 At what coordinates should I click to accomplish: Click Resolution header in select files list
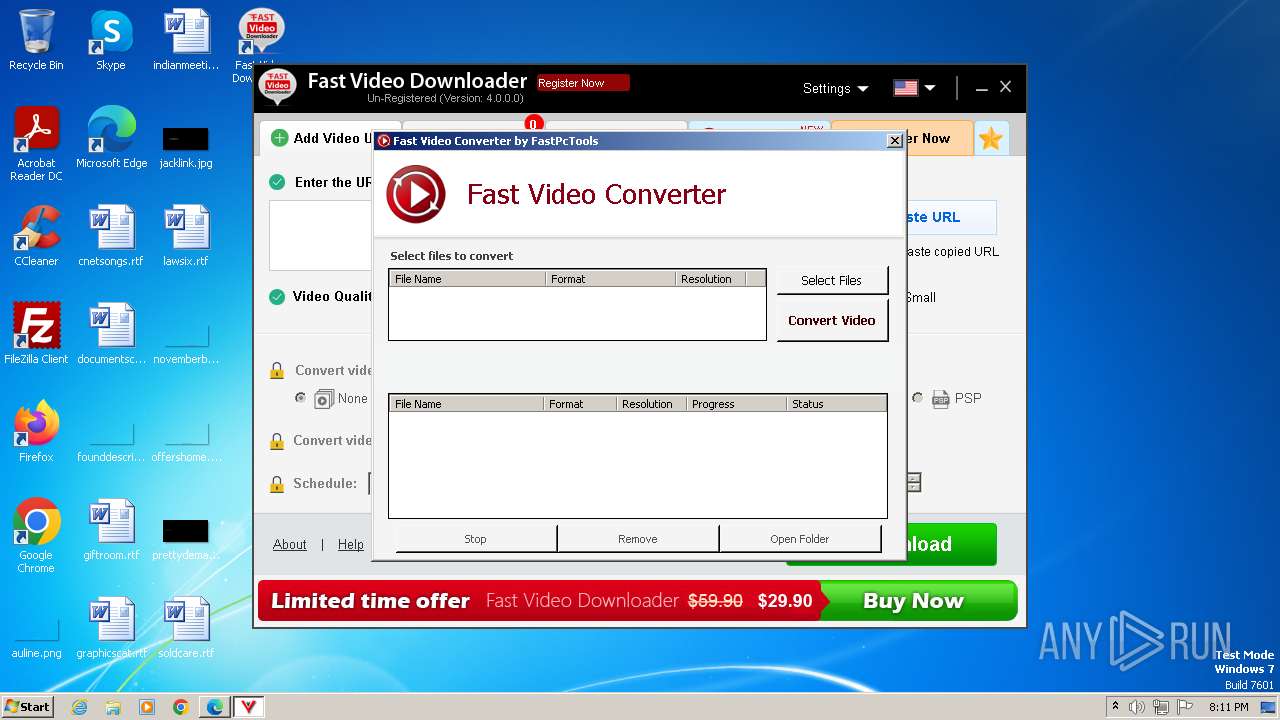(711, 279)
